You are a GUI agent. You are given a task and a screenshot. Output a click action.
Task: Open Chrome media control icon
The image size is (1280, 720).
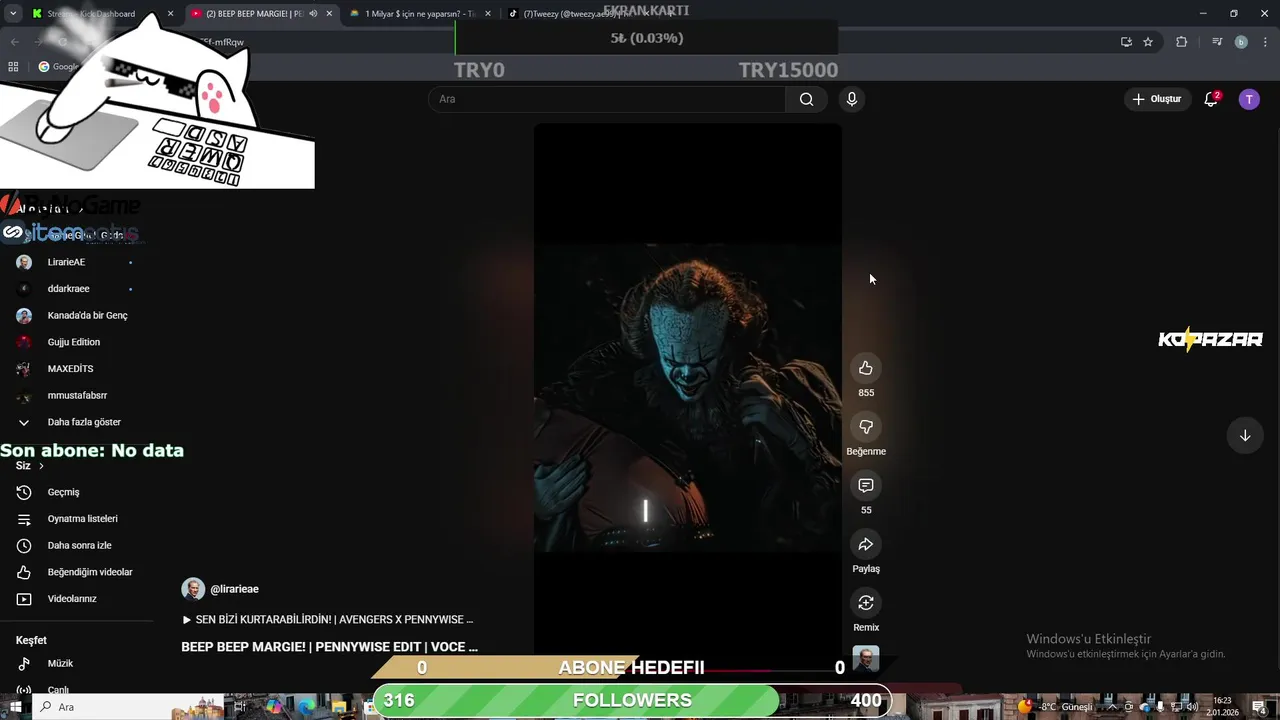click(1217, 42)
